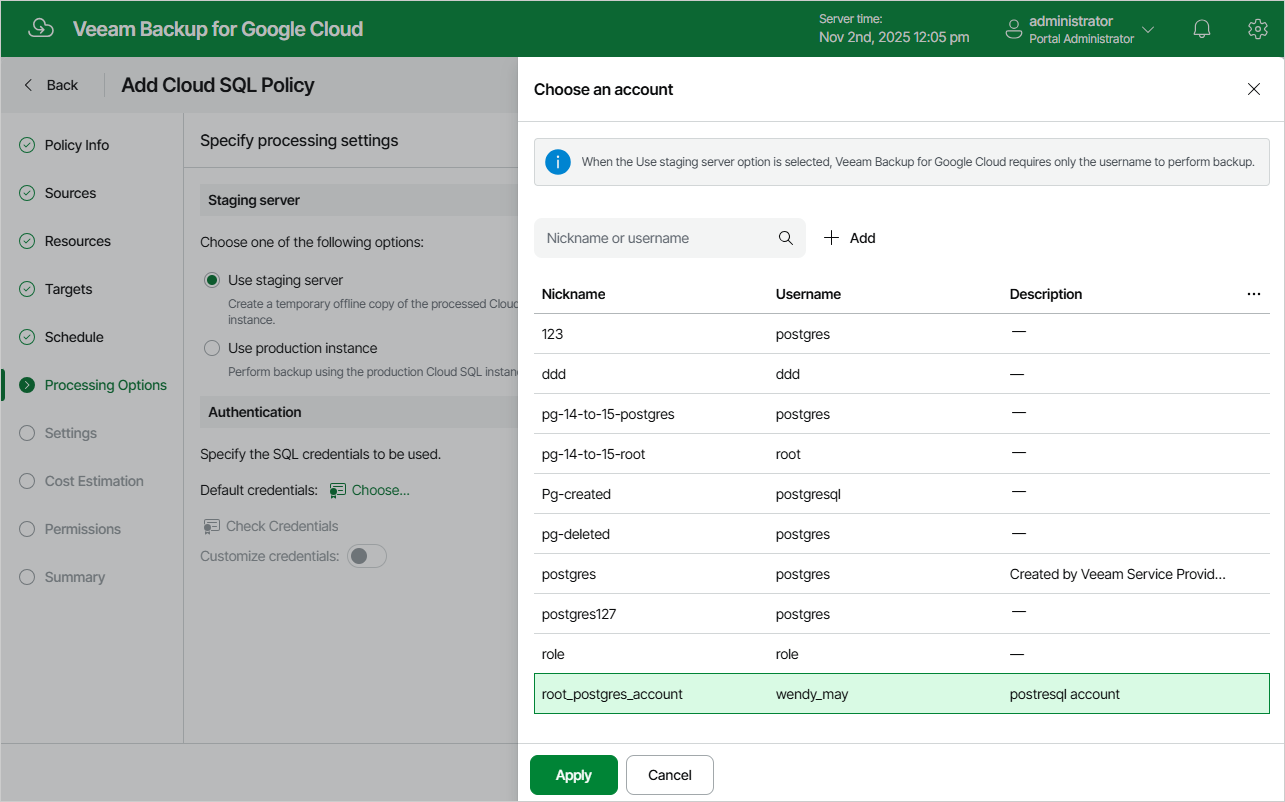Click the Choose... credentials link
This screenshot has width=1285, height=802.
pyautogui.click(x=381, y=490)
